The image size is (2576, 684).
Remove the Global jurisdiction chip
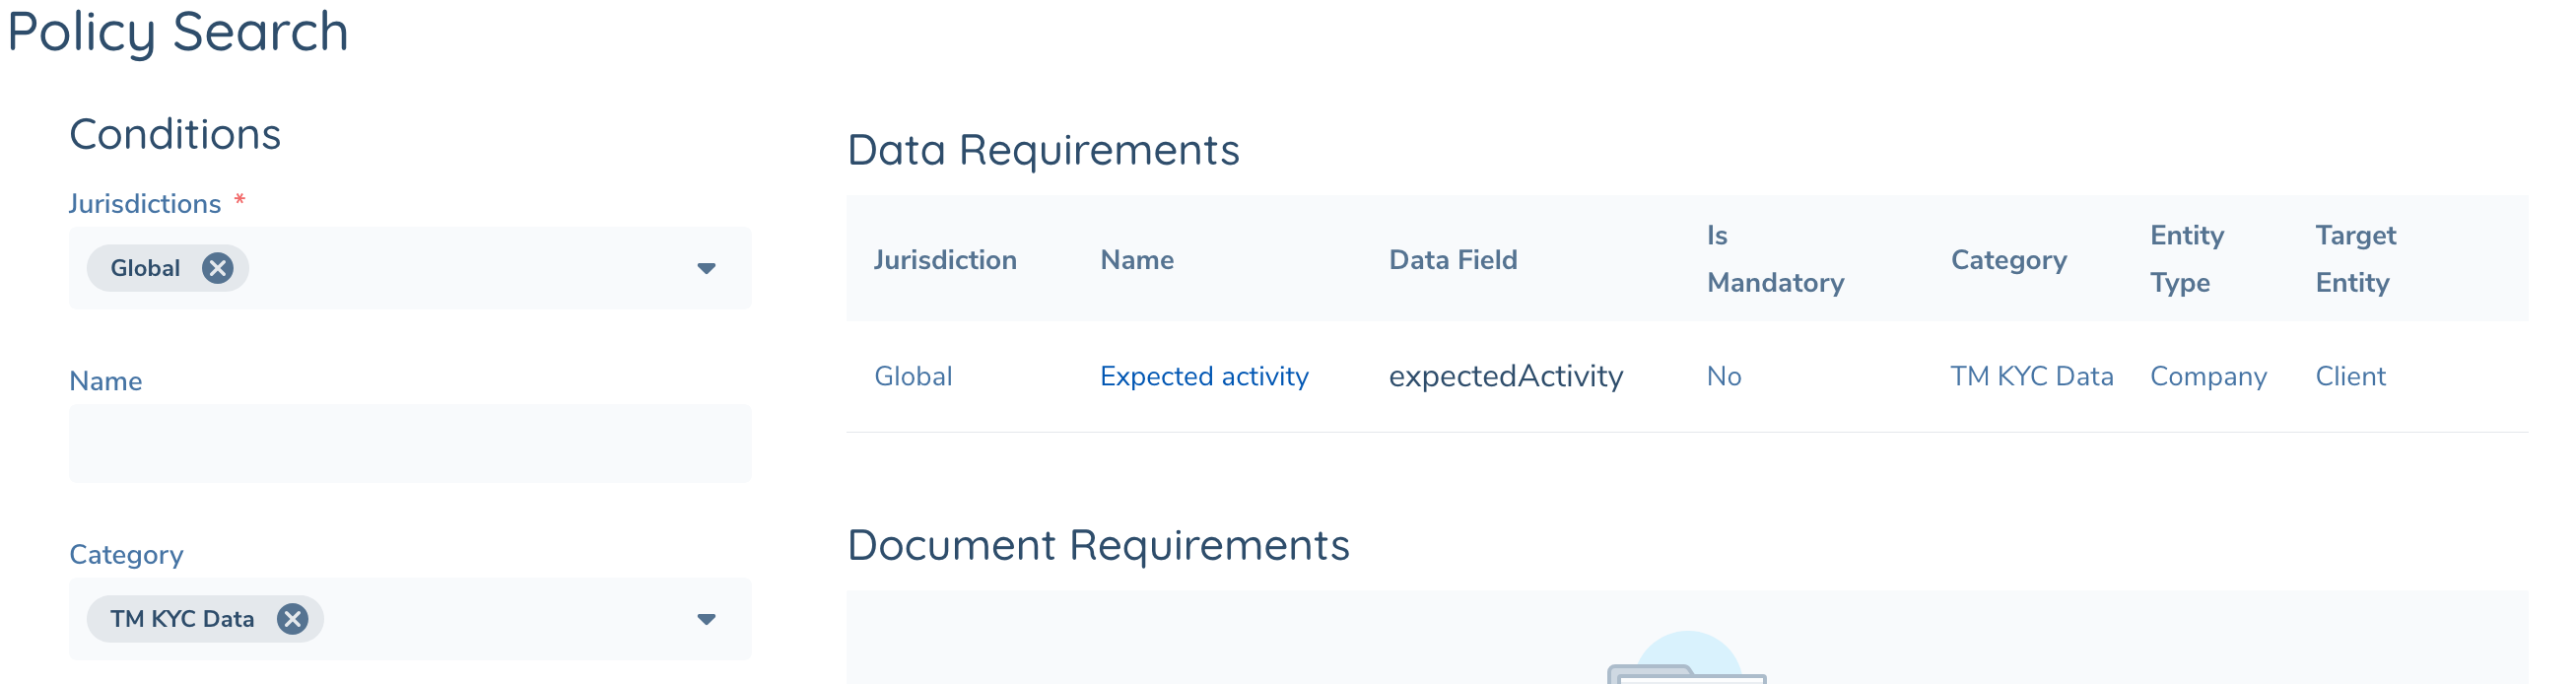click(217, 268)
